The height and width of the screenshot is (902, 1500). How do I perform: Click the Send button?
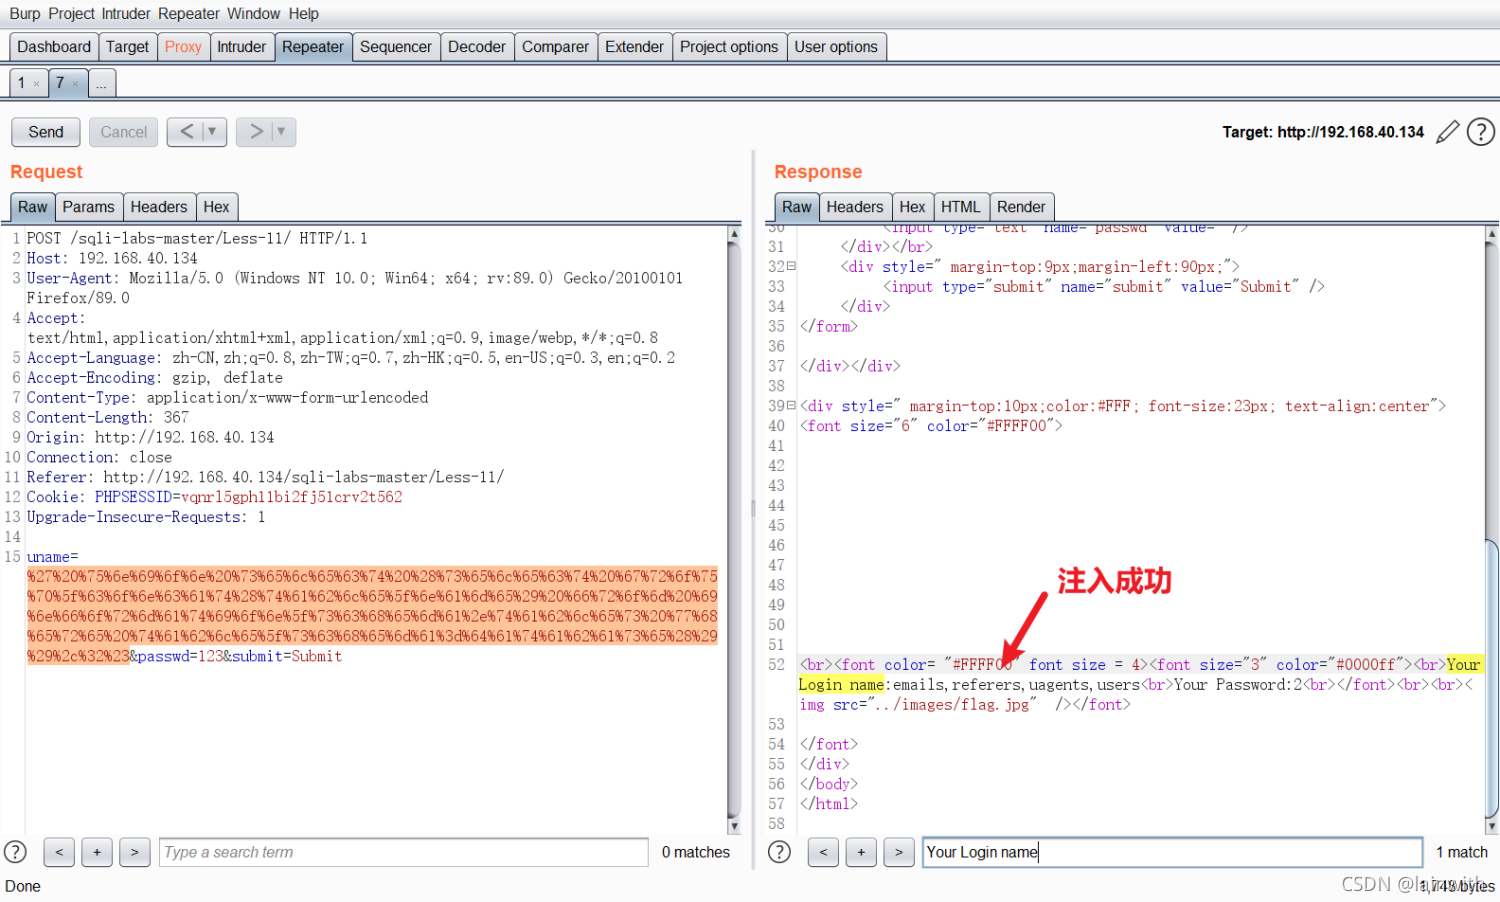click(46, 132)
